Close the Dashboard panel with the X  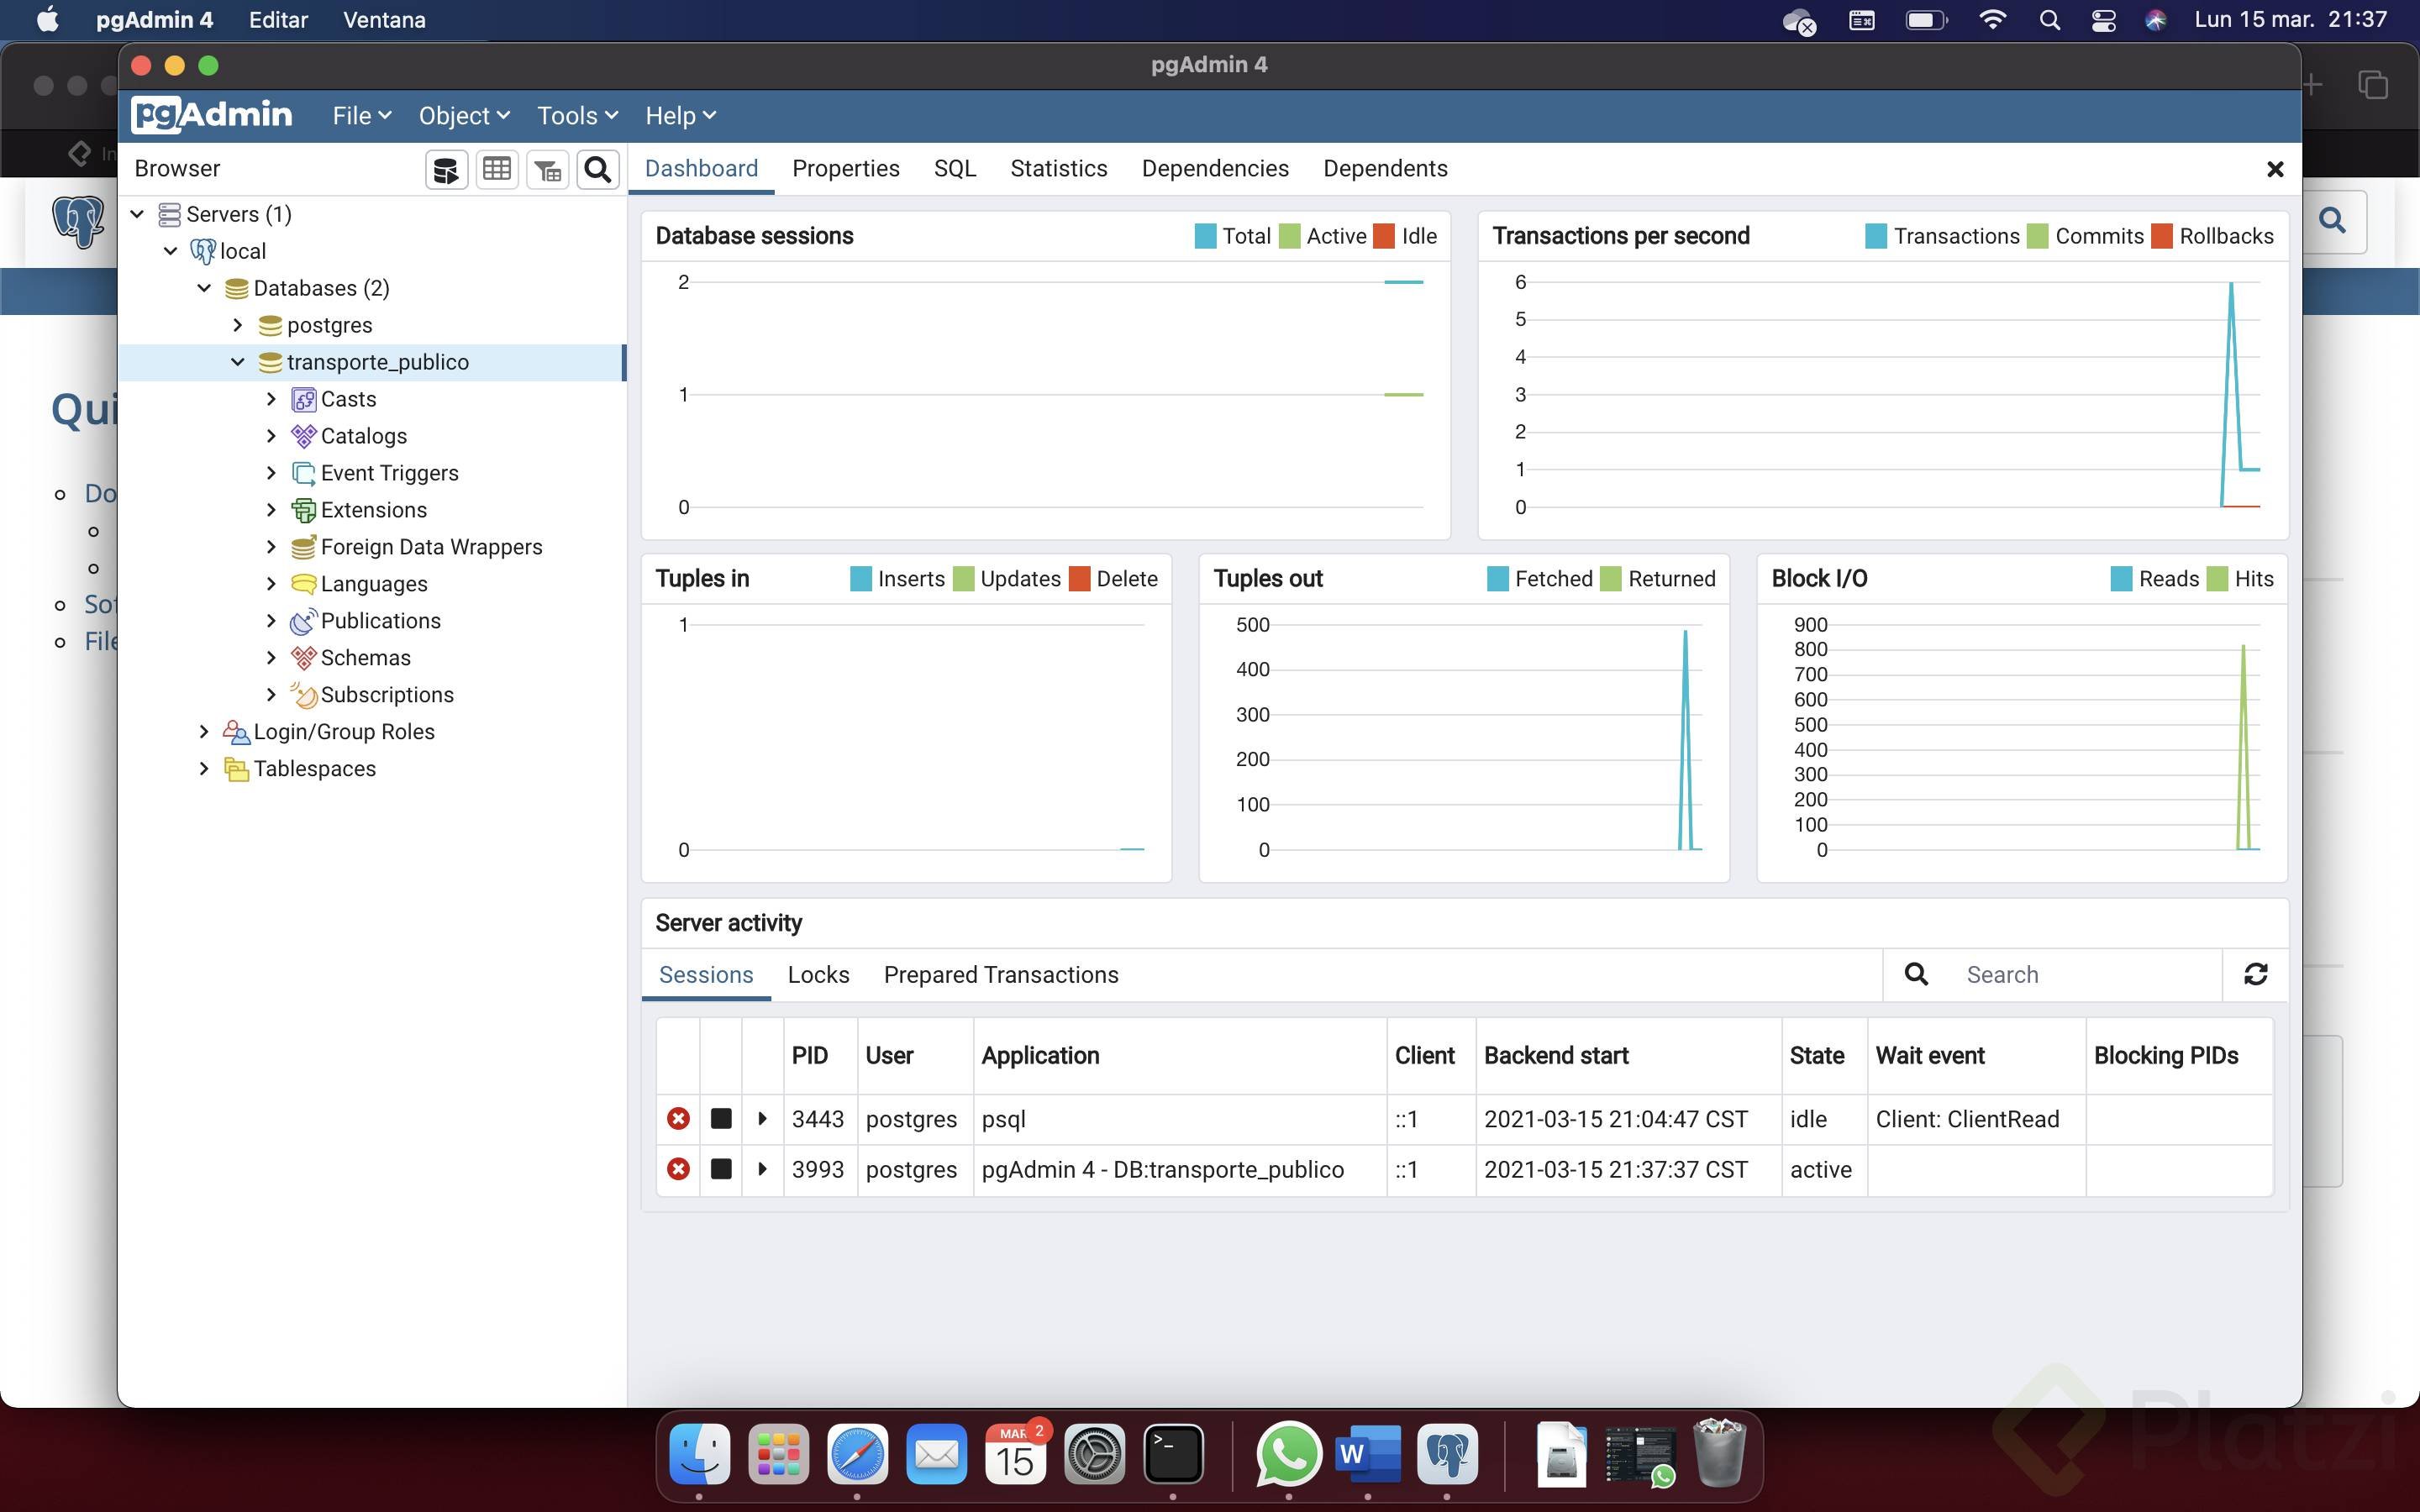click(2275, 169)
